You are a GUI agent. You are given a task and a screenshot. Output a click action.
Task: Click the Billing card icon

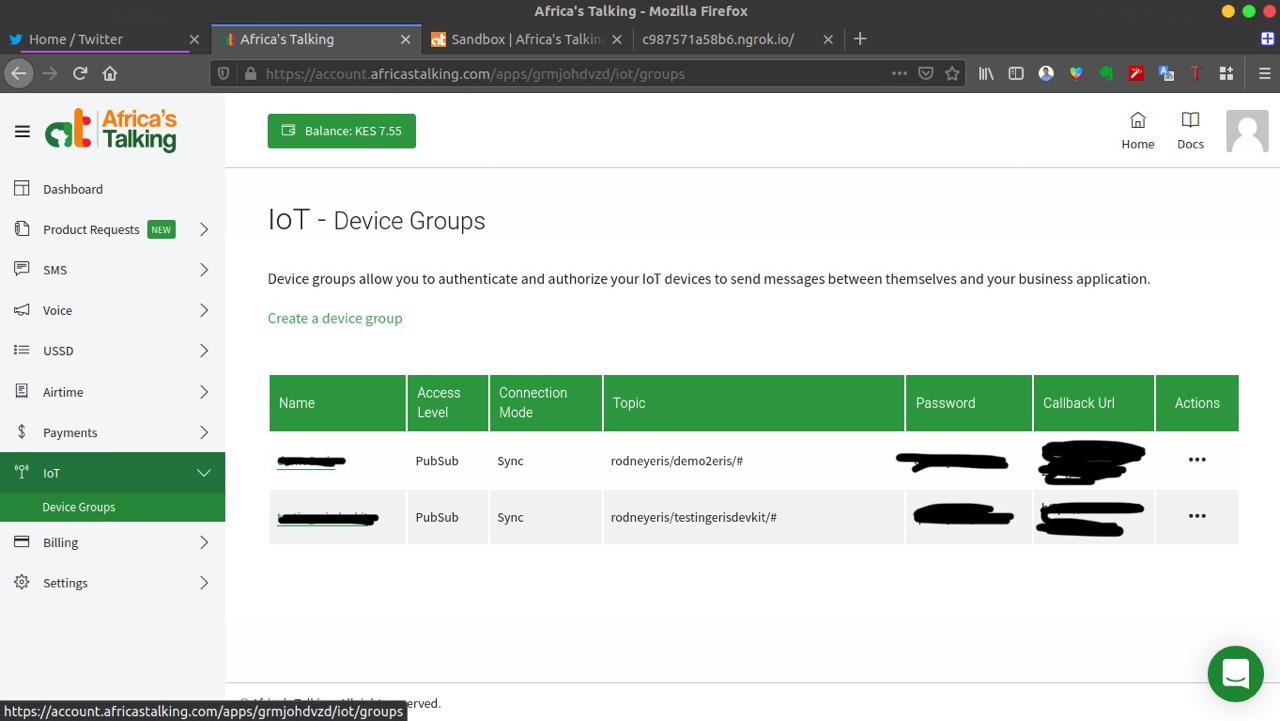click(22, 542)
